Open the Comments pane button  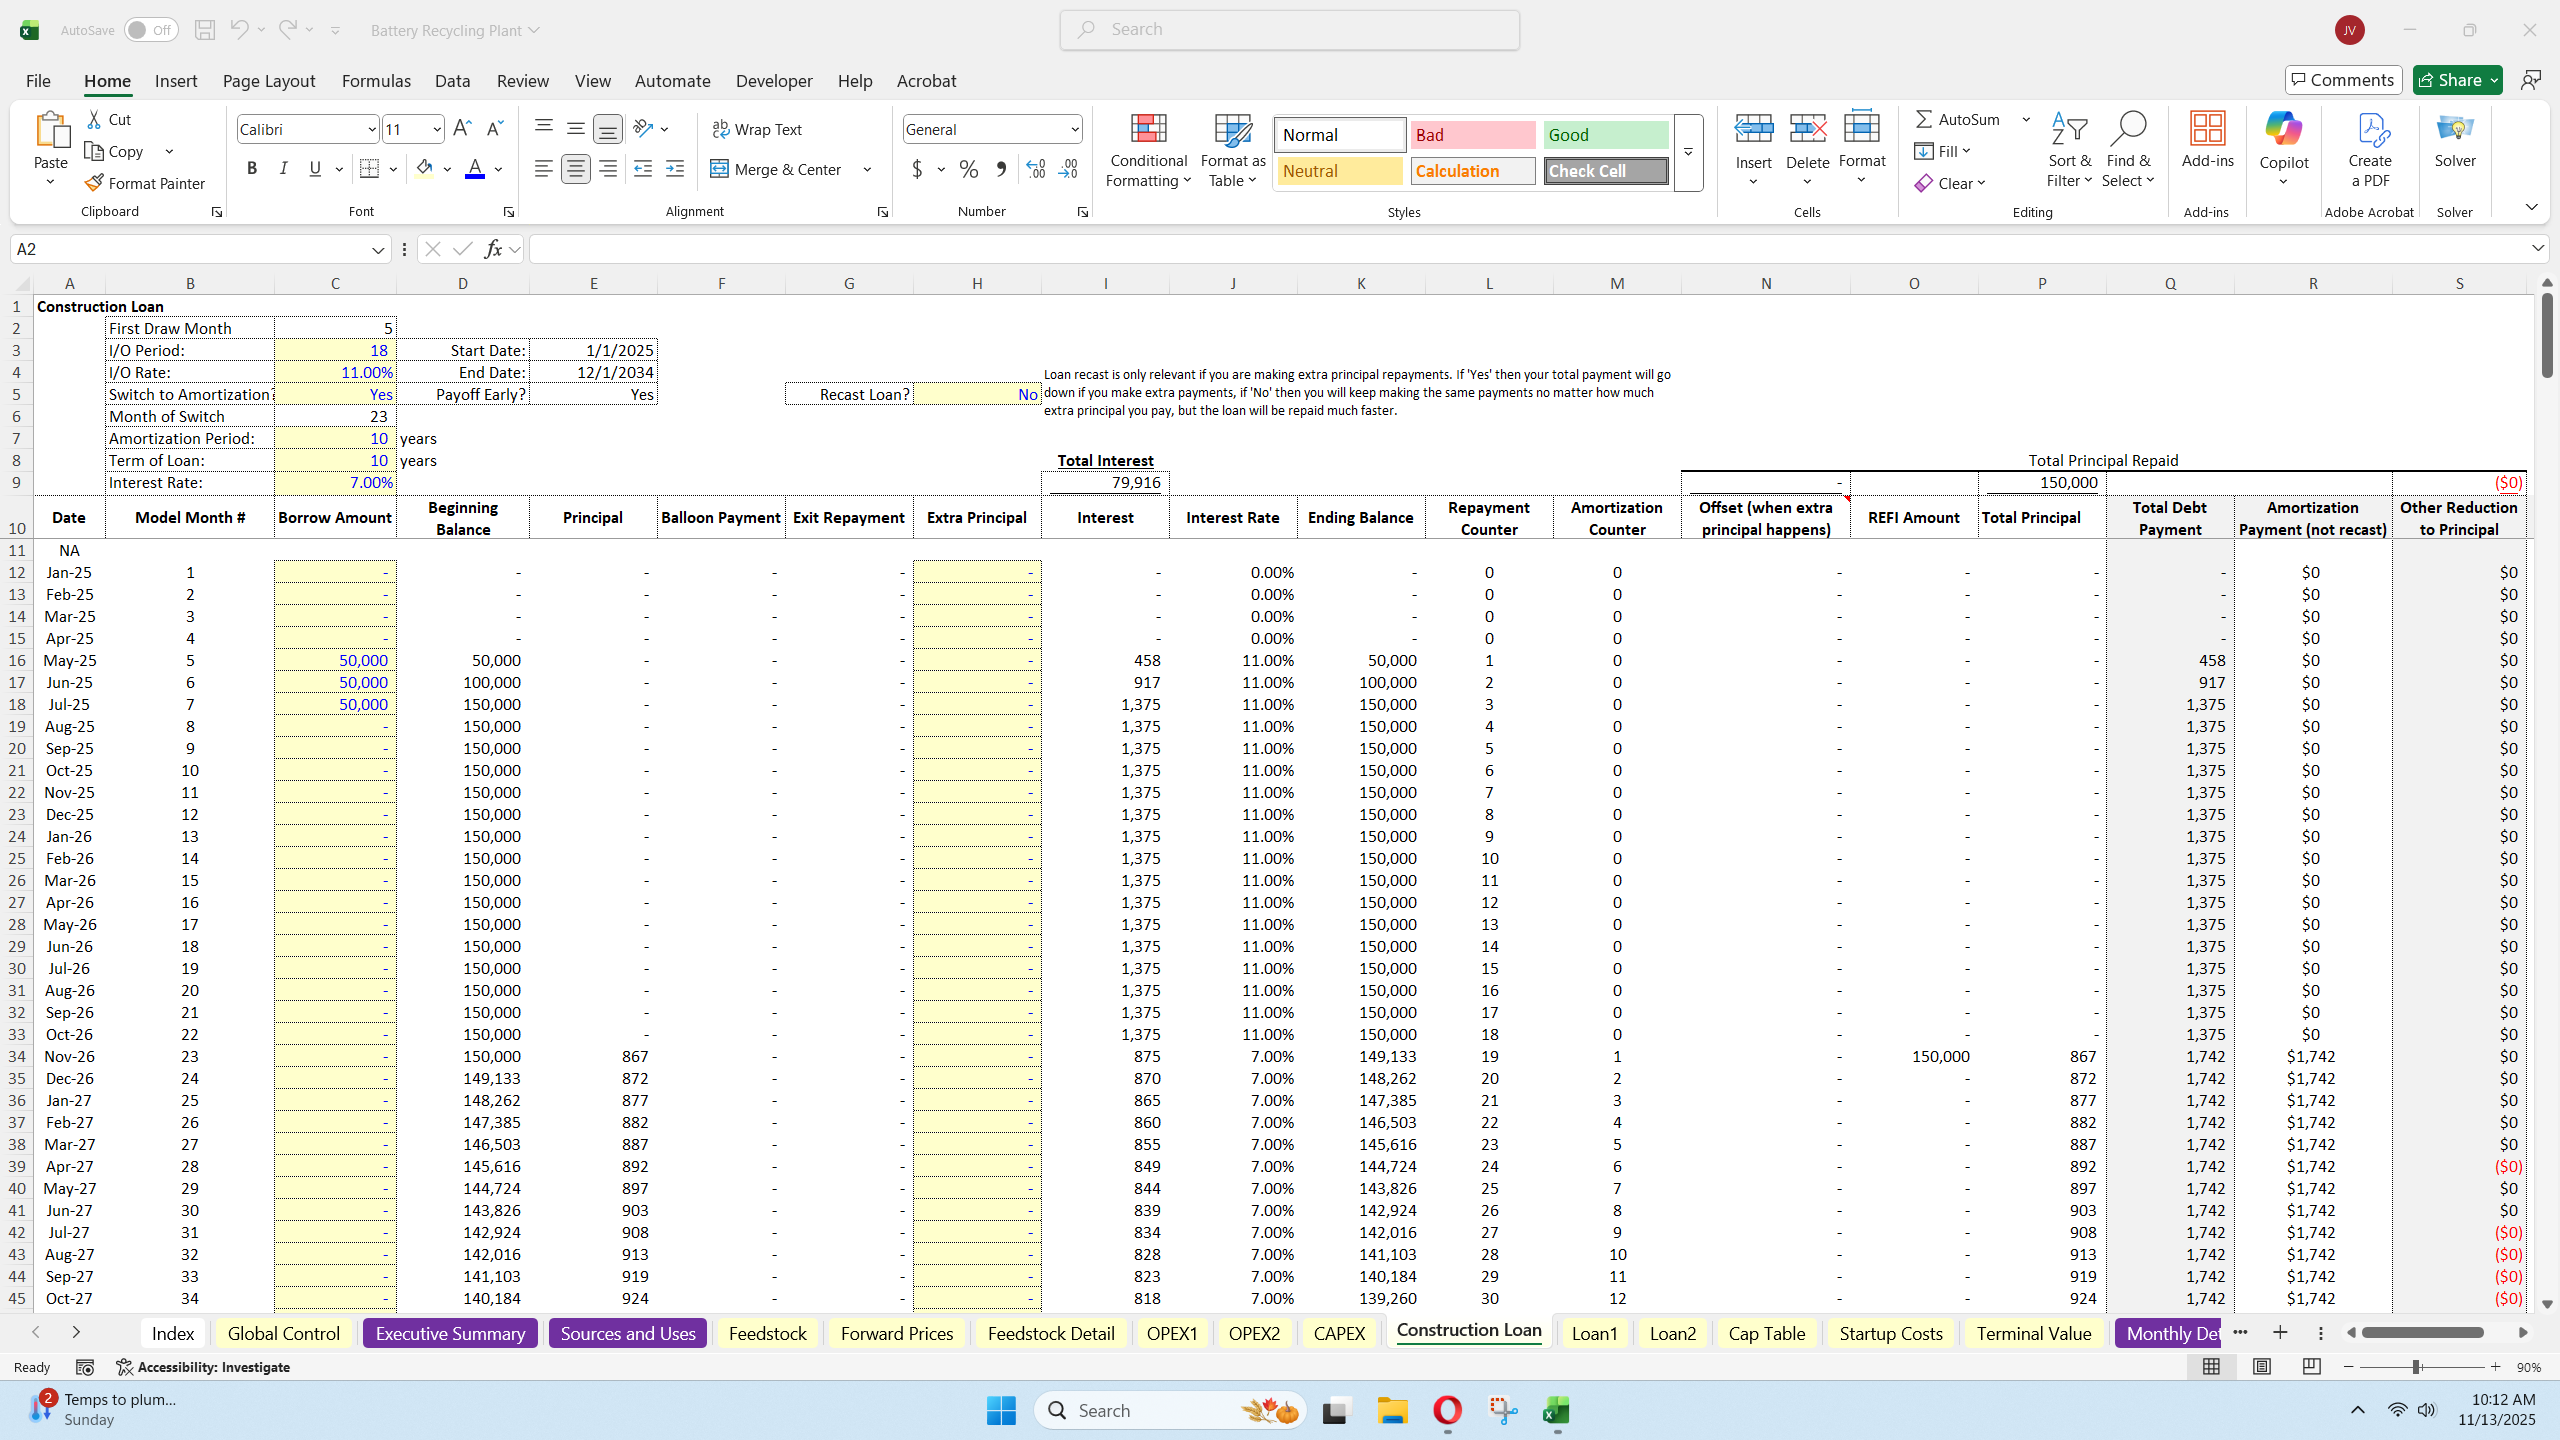coord(2343,80)
